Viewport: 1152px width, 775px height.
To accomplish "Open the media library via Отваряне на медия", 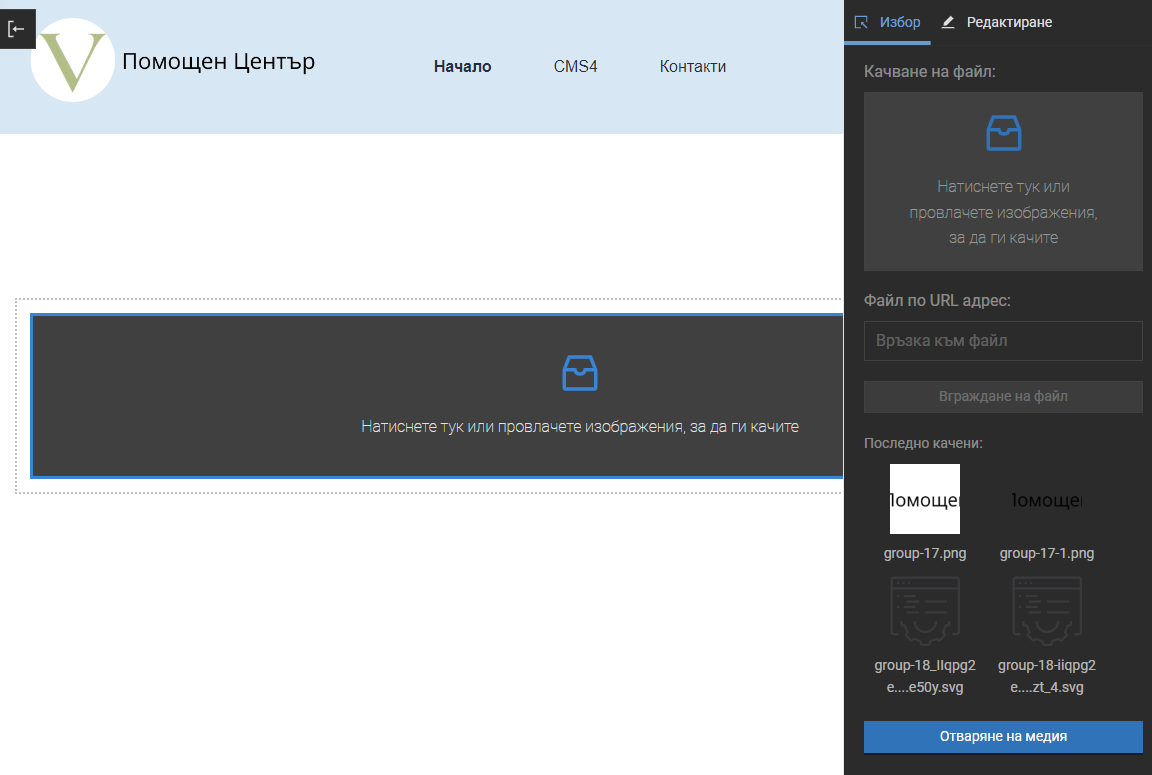I will tap(1003, 736).
